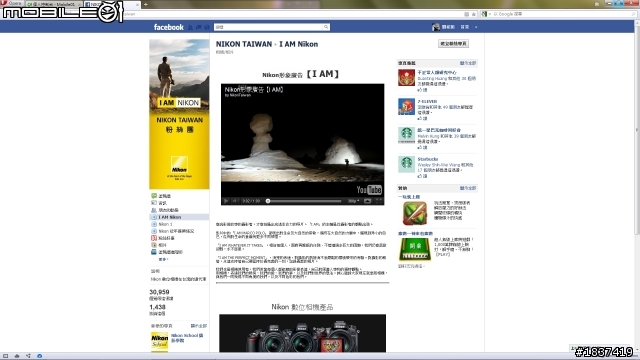Click the browser vertical scrollbar
The height and width of the screenshot is (360, 640).
(637, 130)
